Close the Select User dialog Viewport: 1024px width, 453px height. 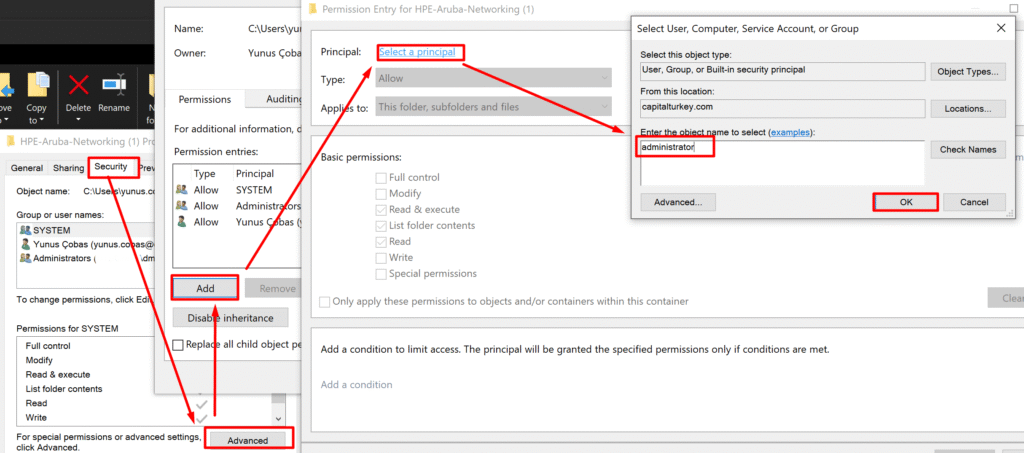pyautogui.click(x=1001, y=27)
